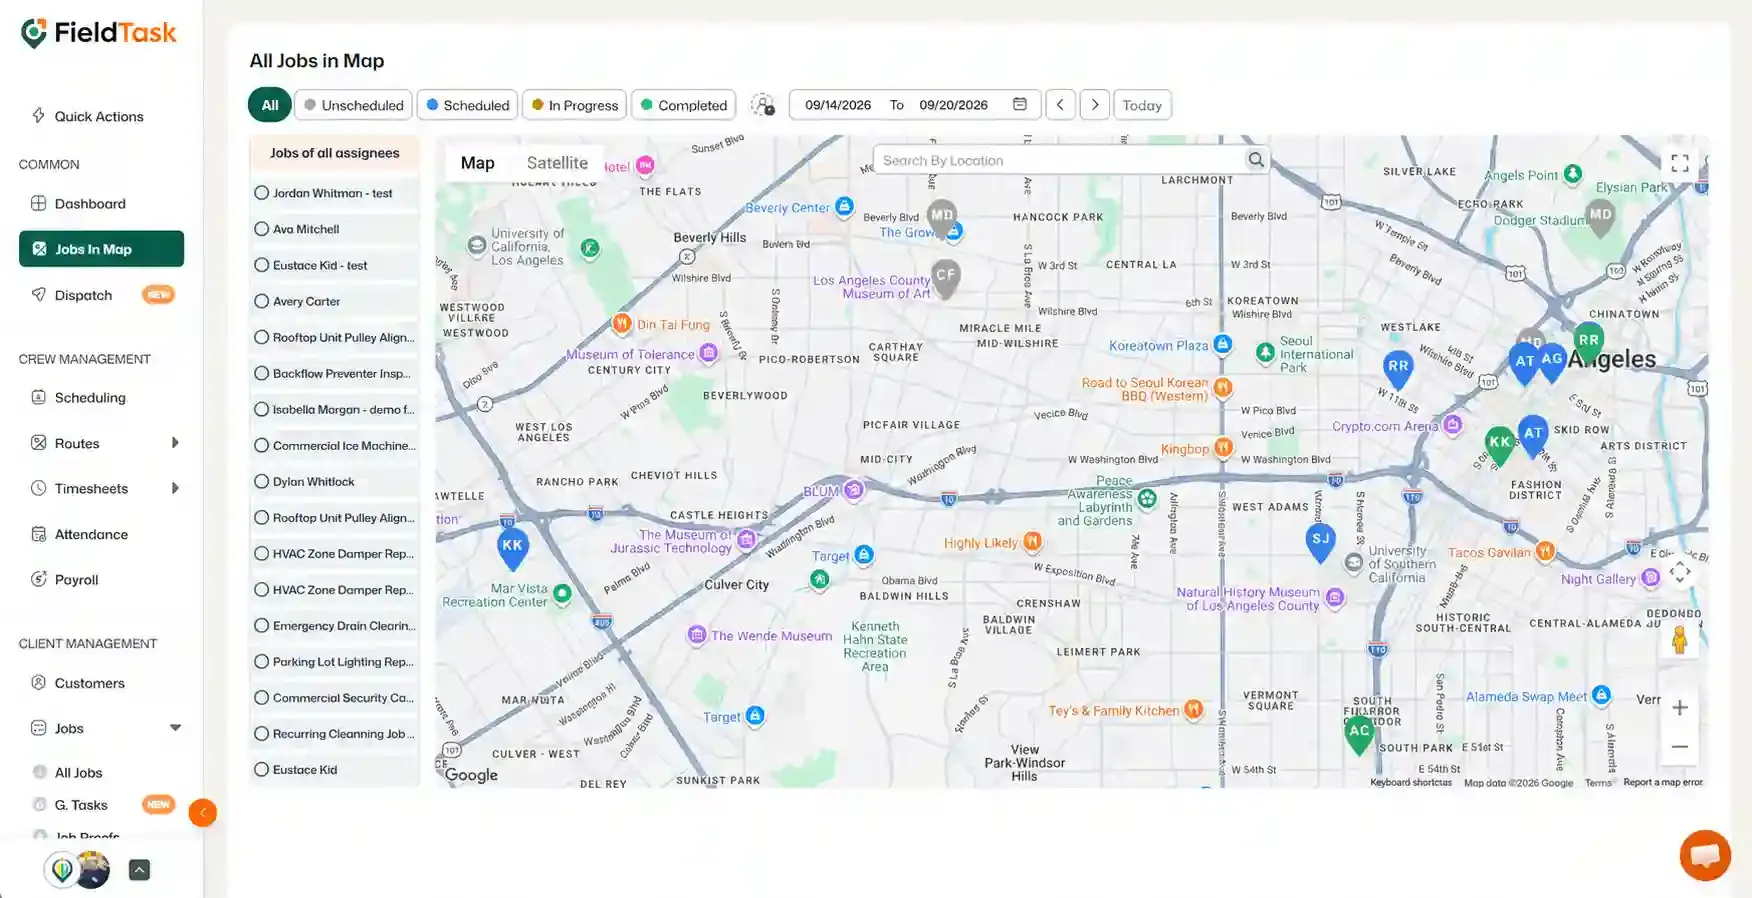
Task: Click the map camera controls icon
Action: tap(1680, 572)
